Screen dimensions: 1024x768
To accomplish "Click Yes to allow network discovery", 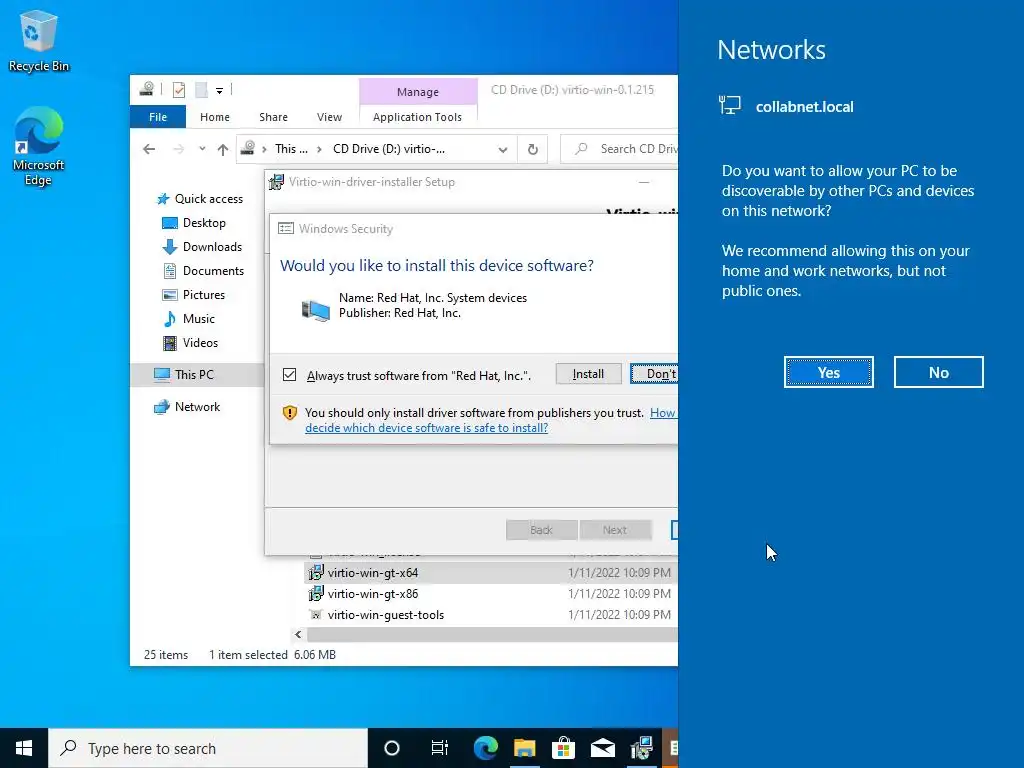I will pos(829,372).
